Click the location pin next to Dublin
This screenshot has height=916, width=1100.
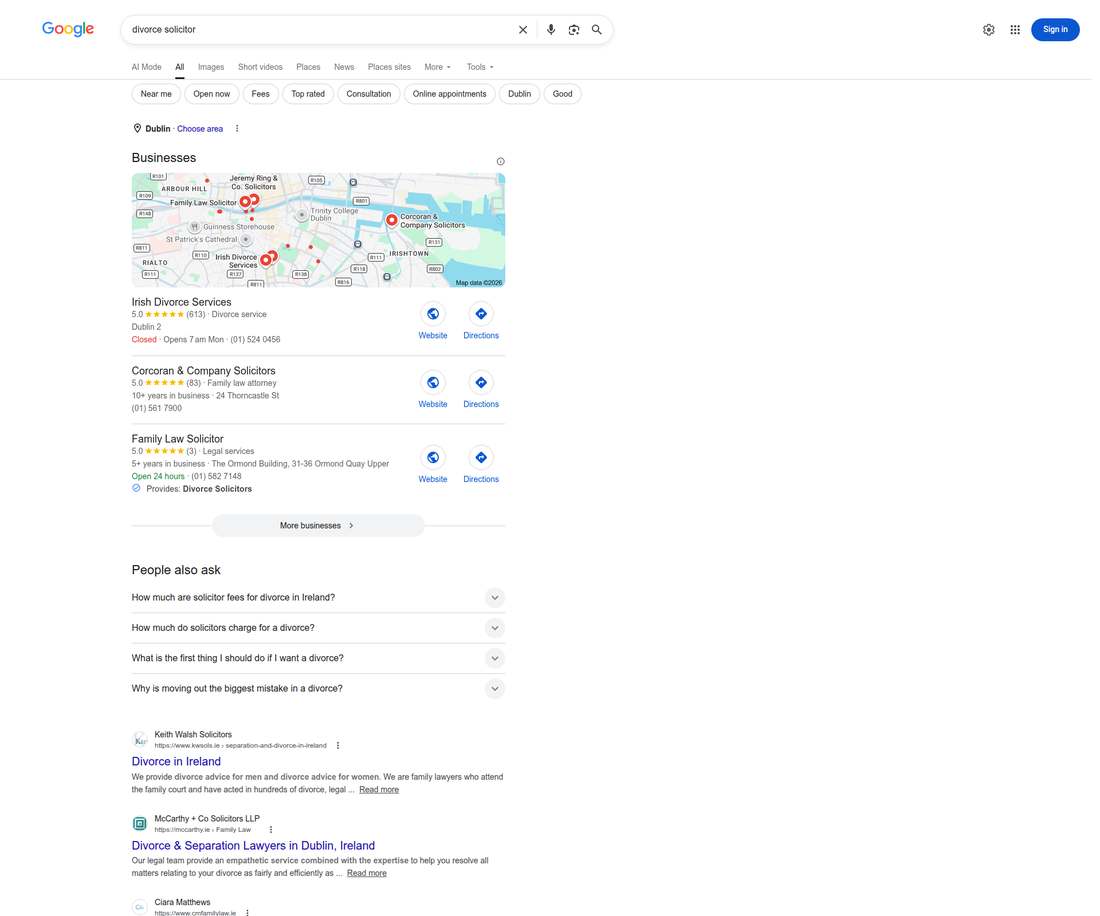pyautogui.click(x=137, y=128)
